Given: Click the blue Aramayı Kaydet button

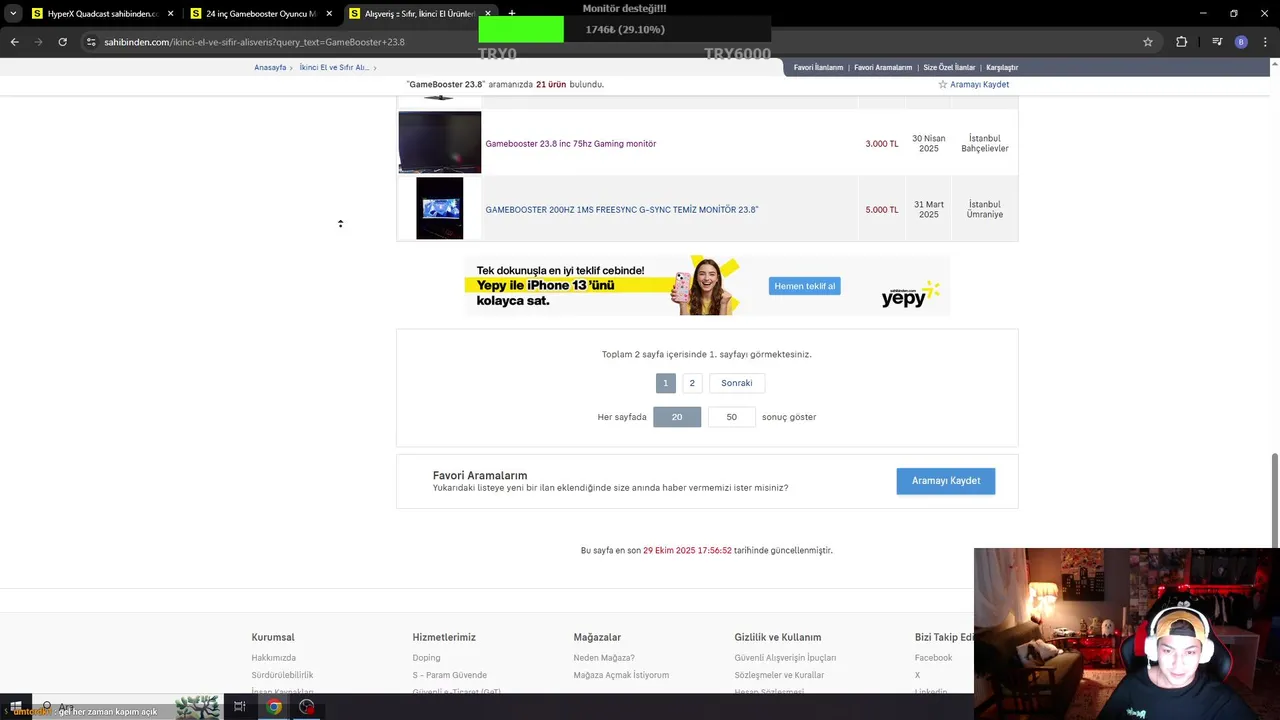Looking at the screenshot, I should point(946,481).
